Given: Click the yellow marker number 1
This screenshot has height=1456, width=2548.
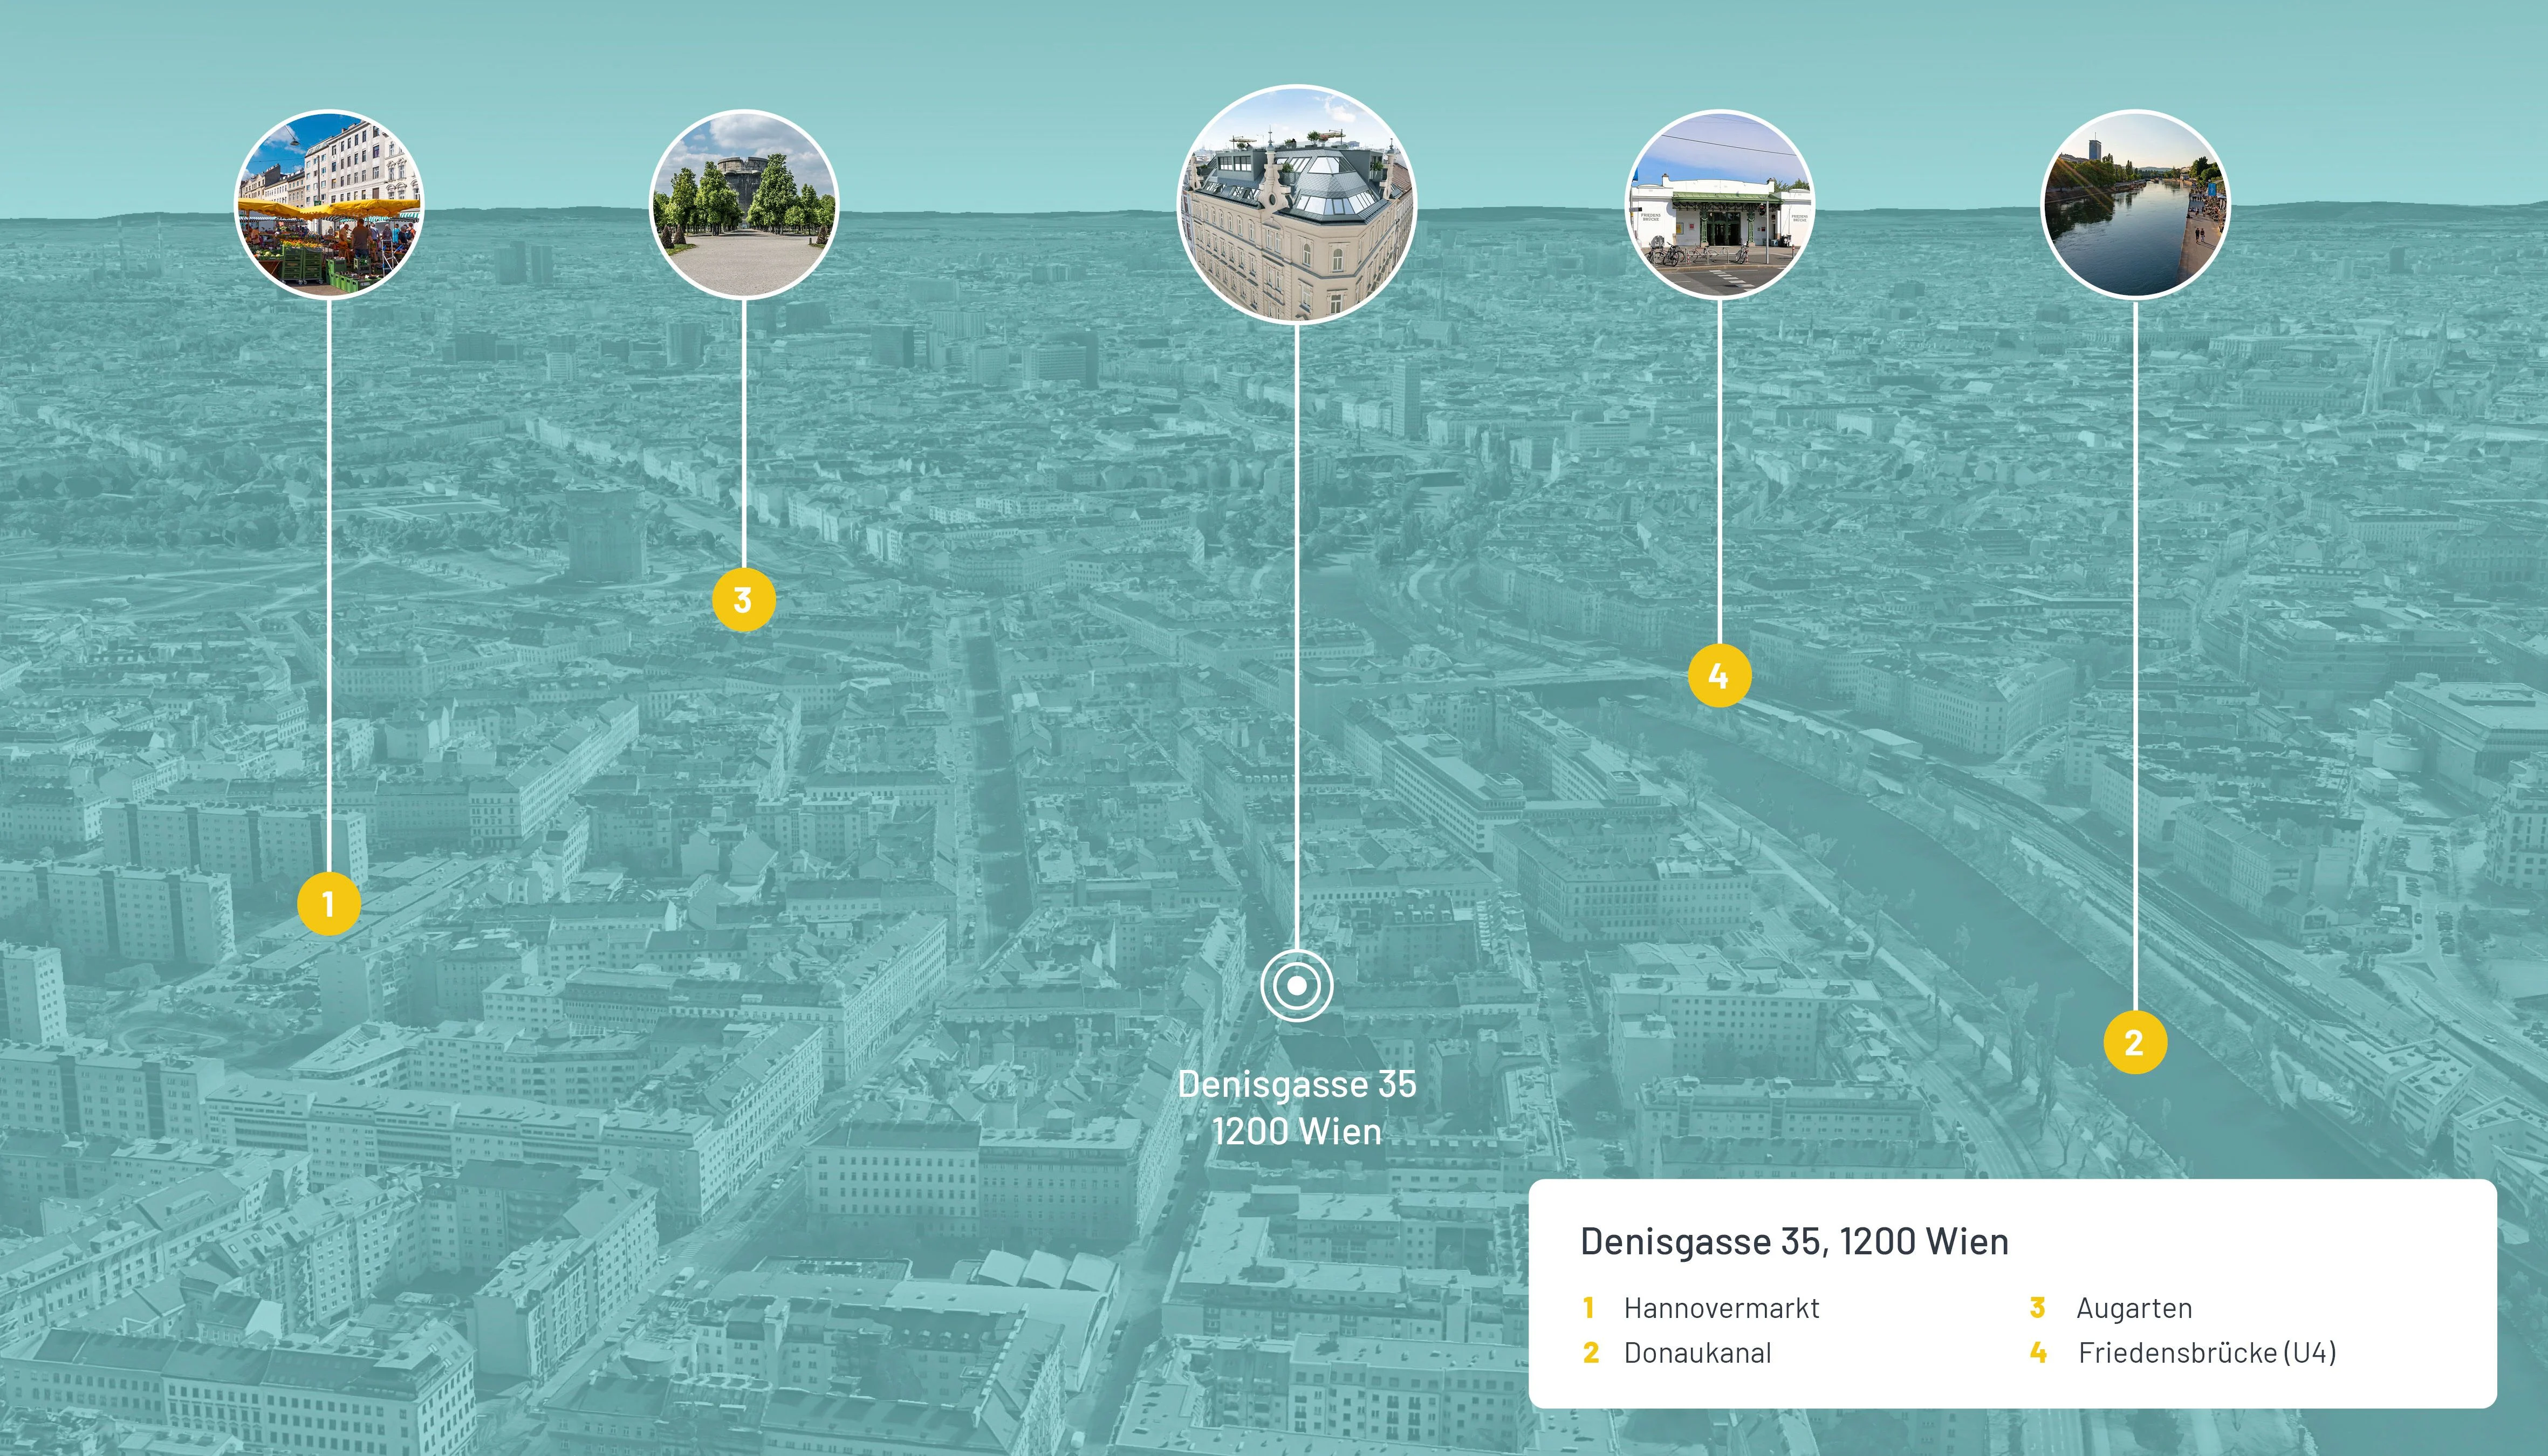Looking at the screenshot, I should (x=328, y=904).
